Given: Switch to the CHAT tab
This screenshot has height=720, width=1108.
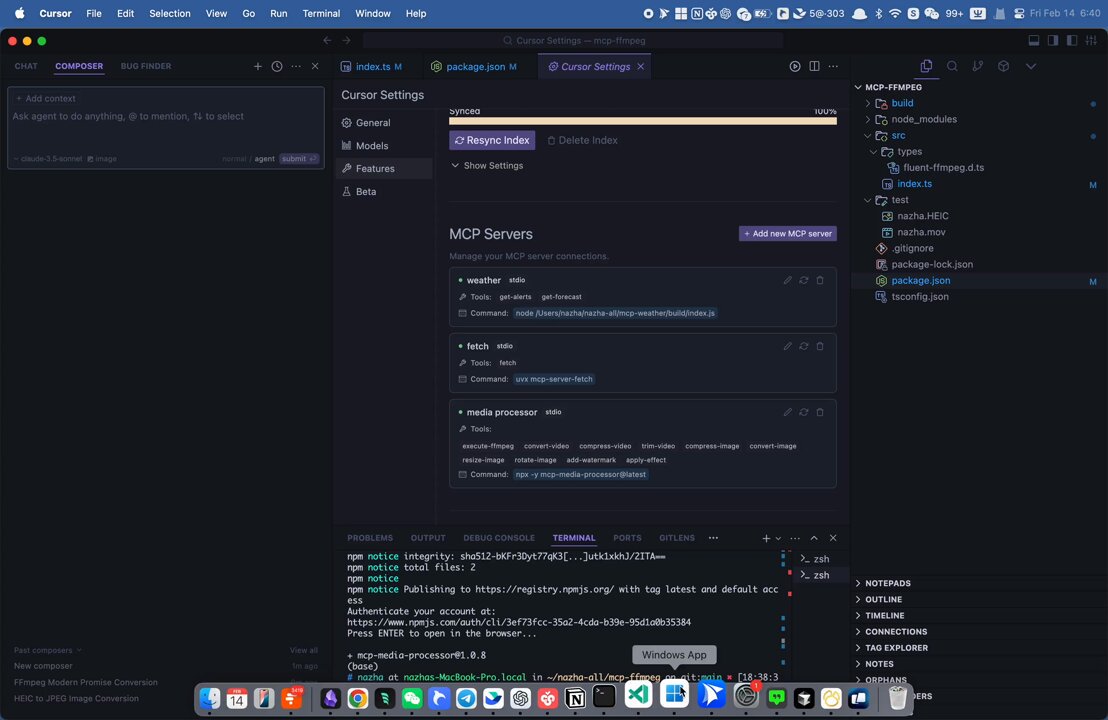Looking at the screenshot, I should [x=26, y=66].
